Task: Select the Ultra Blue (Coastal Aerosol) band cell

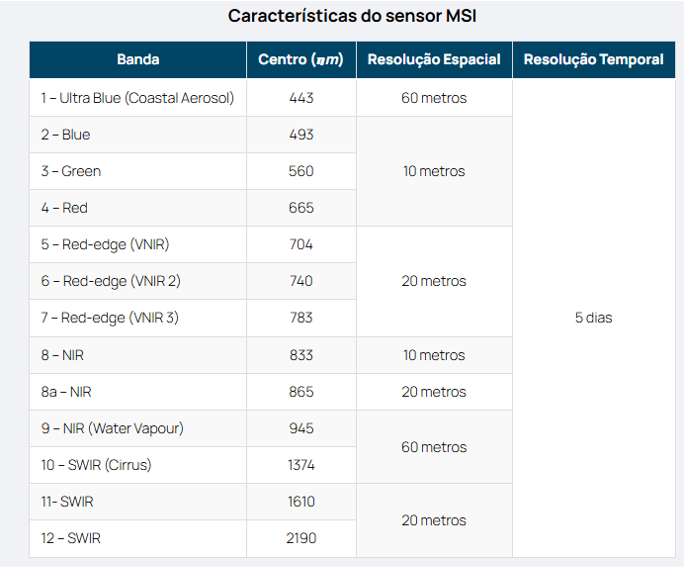Action: click(138, 98)
